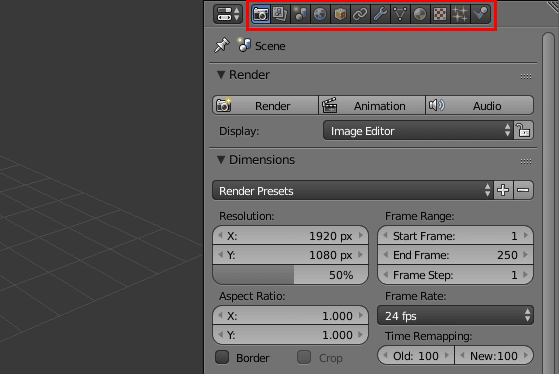Open the Render Presets dropdown
This screenshot has width=559, height=374.
pyautogui.click(x=353, y=190)
